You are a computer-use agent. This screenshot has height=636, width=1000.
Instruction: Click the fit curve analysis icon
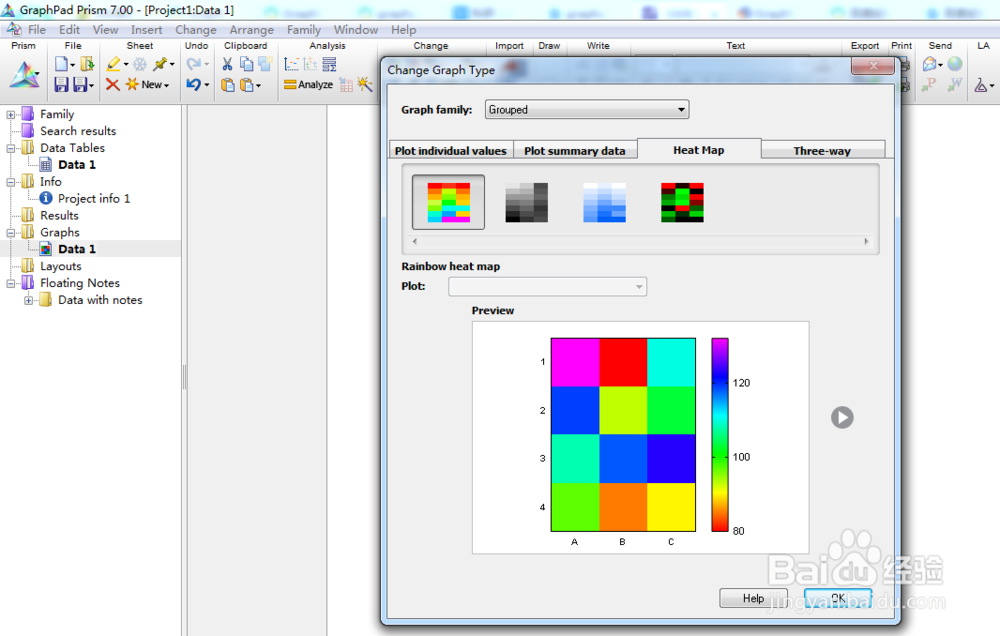(x=291, y=64)
